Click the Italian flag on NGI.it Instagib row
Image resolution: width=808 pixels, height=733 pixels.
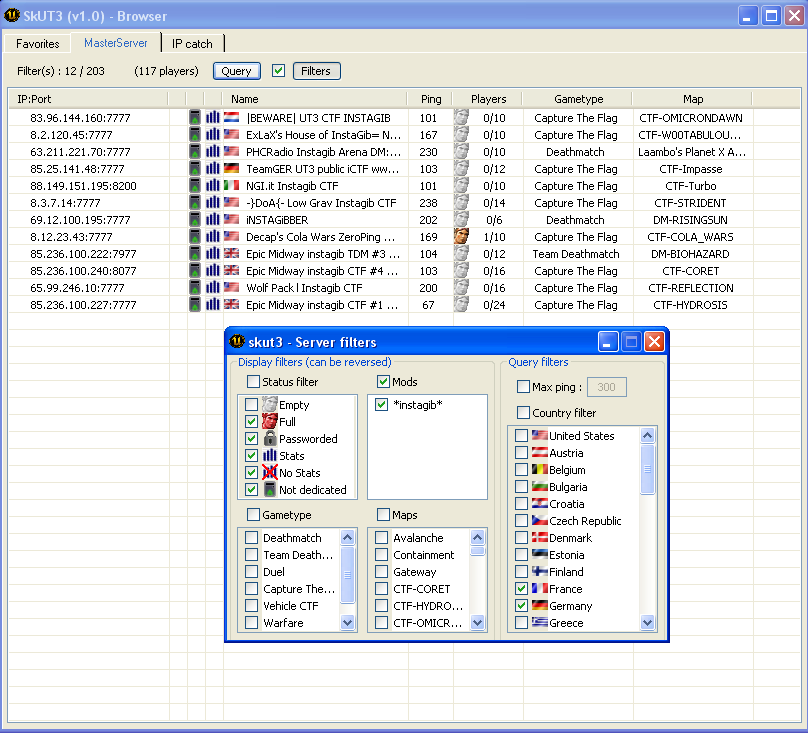click(x=231, y=186)
